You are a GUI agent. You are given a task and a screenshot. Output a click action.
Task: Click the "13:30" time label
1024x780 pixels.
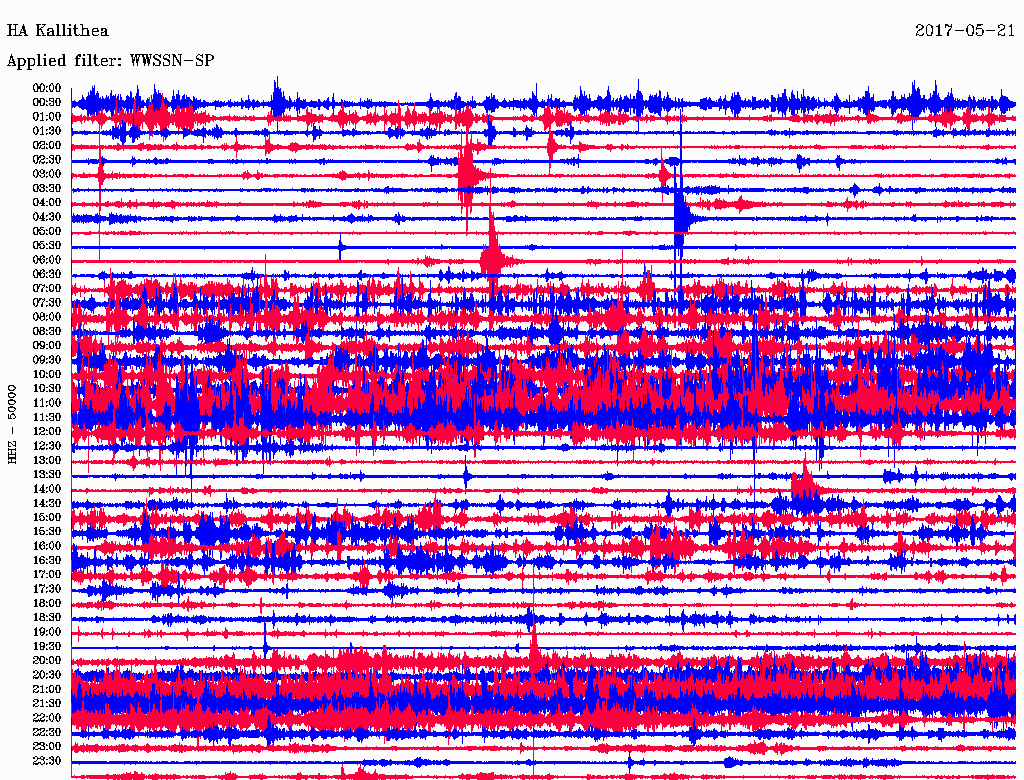[x=47, y=474]
